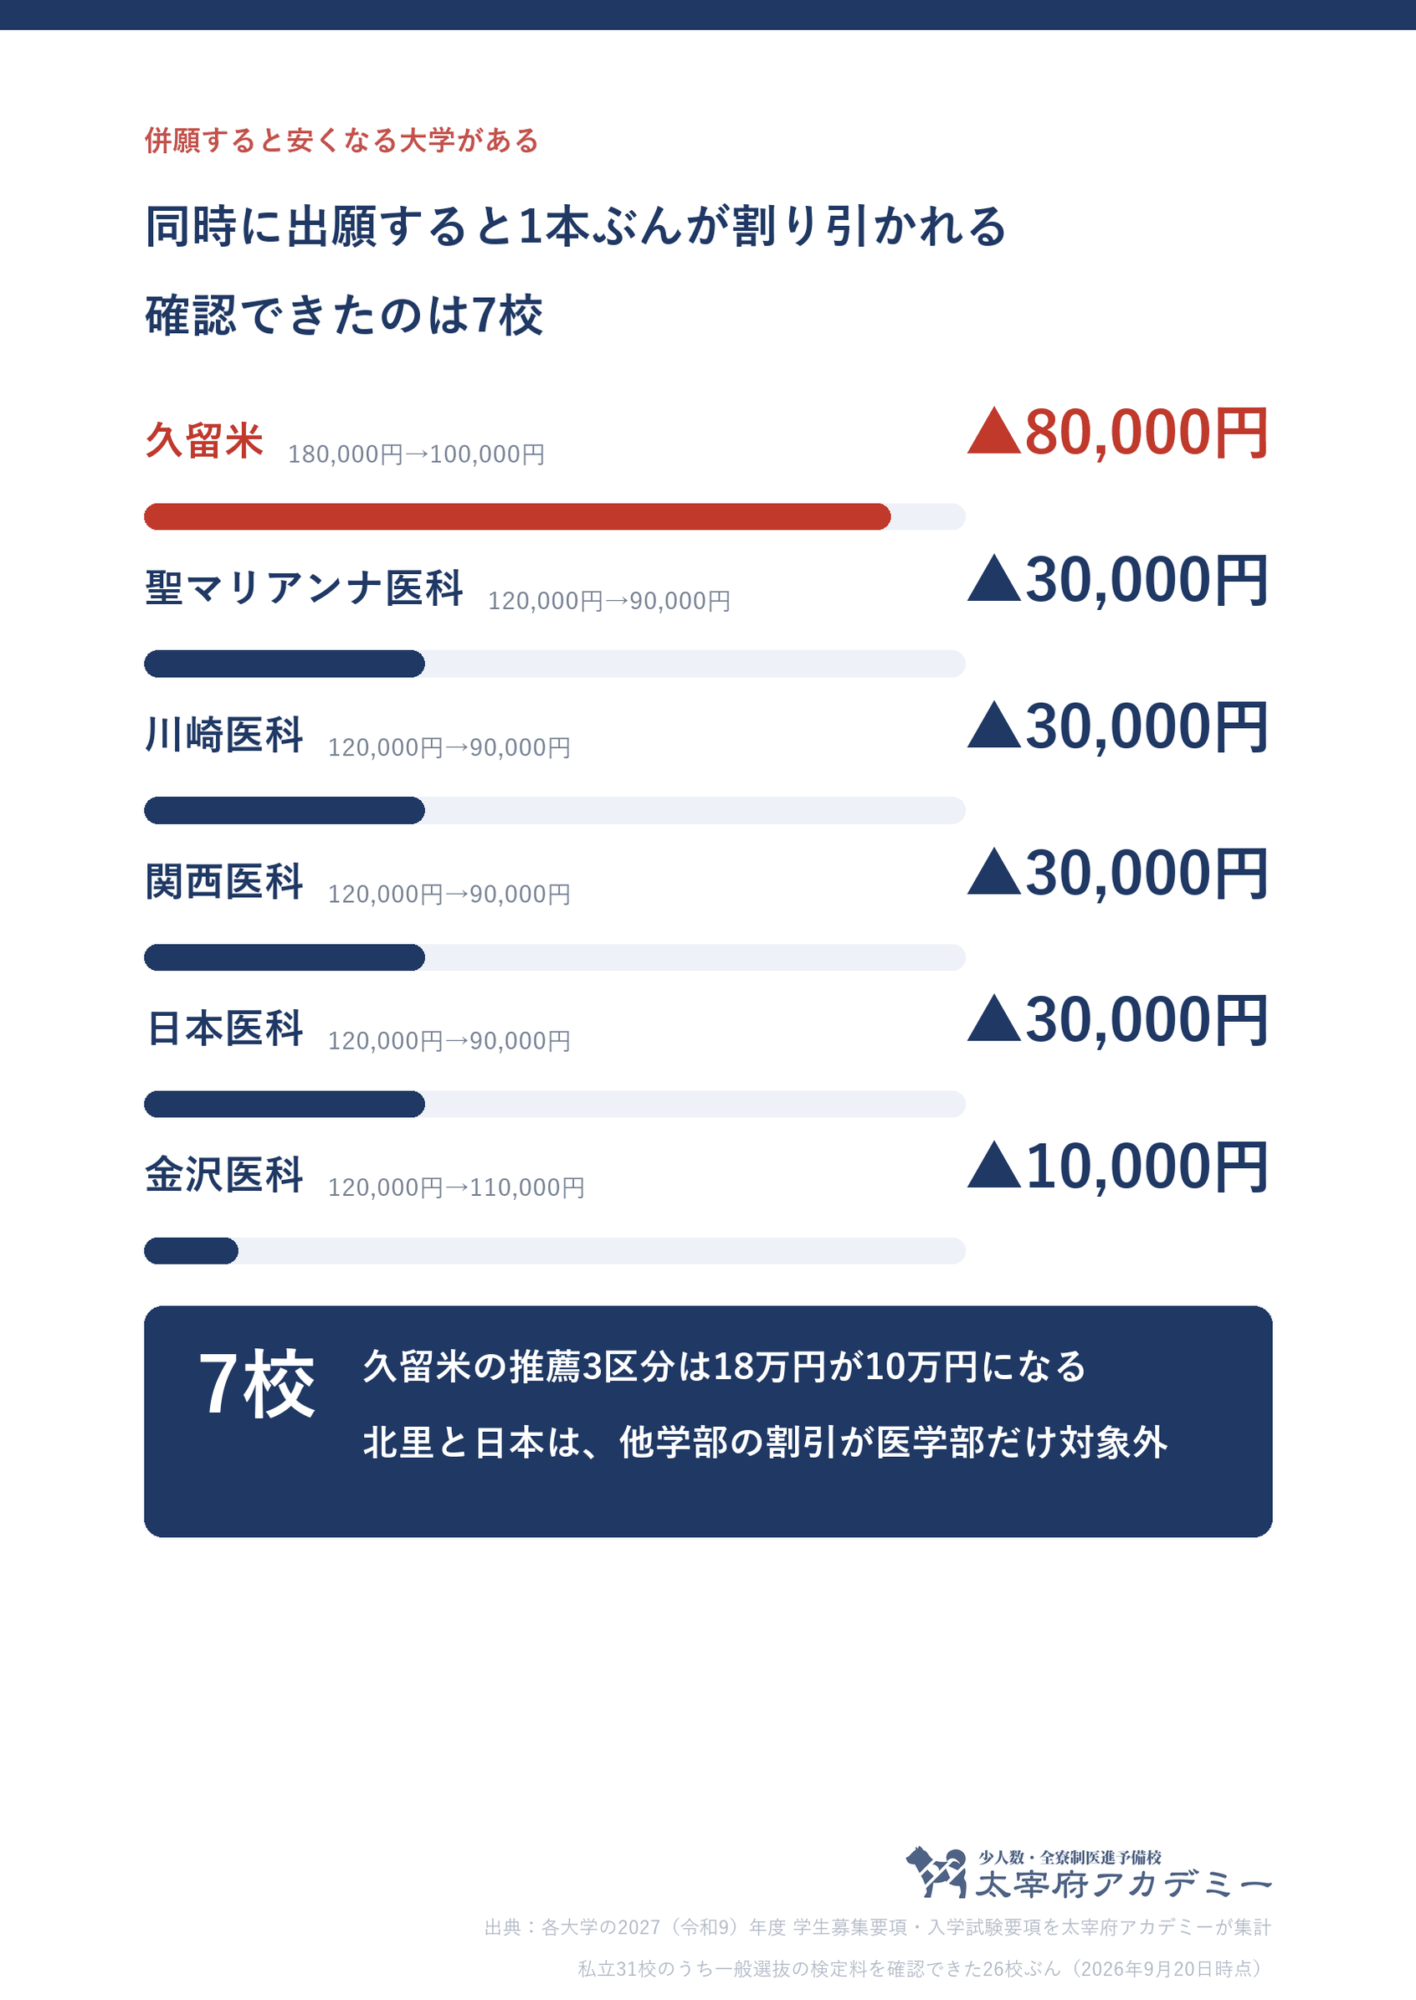Viewport: 1416px width, 2000px height.
Task: Click the 180,000円→100,000円 price text
Action: tap(416, 454)
